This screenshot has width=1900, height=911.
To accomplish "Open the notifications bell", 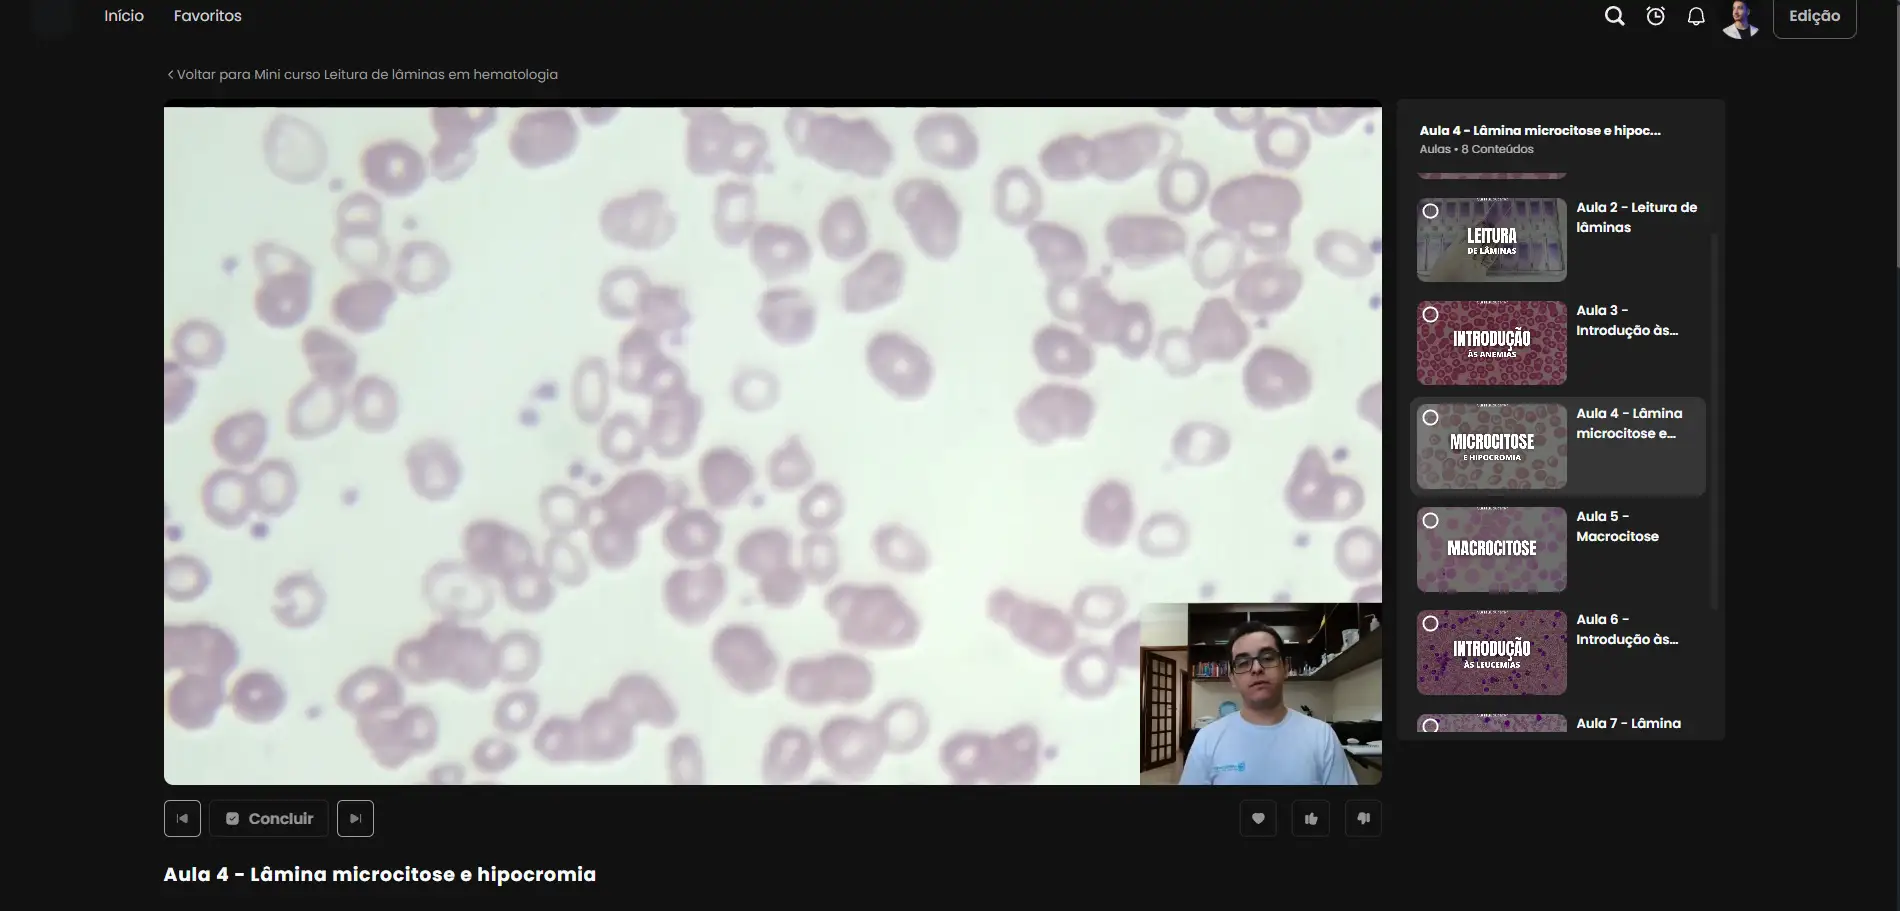I will pyautogui.click(x=1696, y=16).
